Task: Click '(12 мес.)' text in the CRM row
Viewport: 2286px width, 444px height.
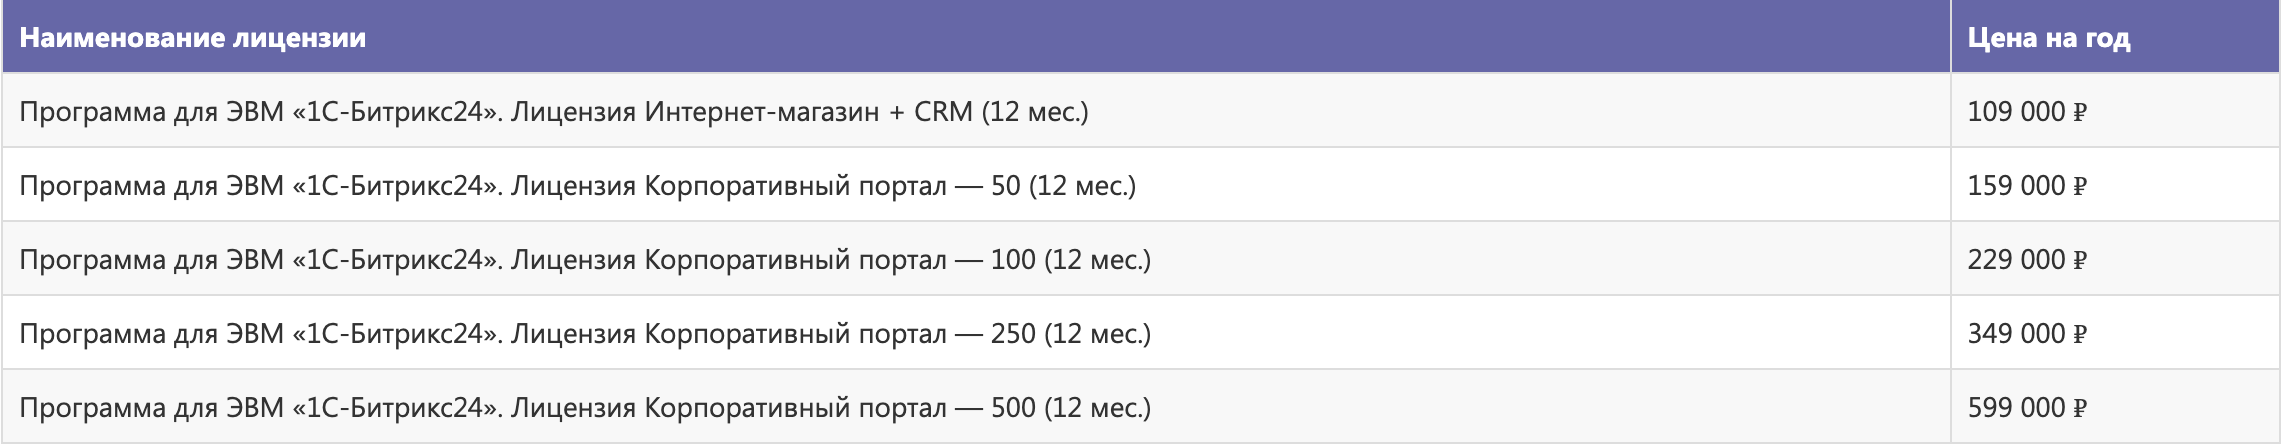Action: click(x=1035, y=112)
